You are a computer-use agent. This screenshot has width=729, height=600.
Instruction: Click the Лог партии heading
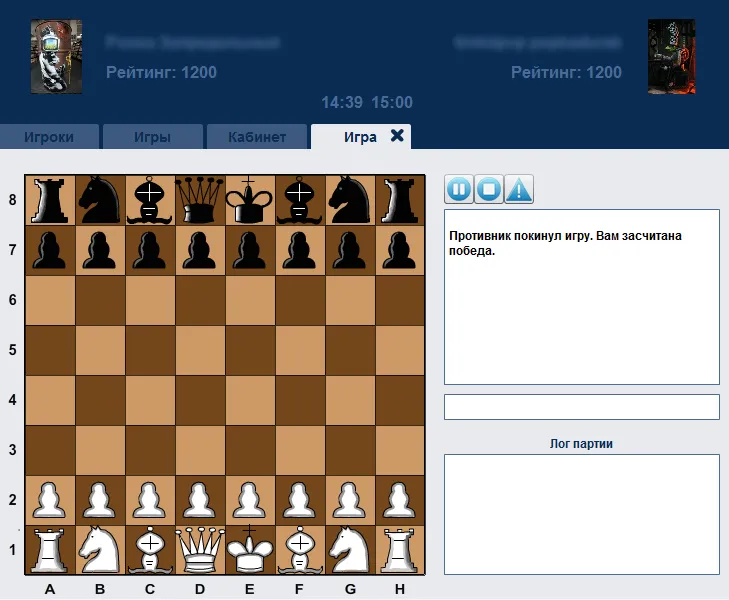(581, 444)
